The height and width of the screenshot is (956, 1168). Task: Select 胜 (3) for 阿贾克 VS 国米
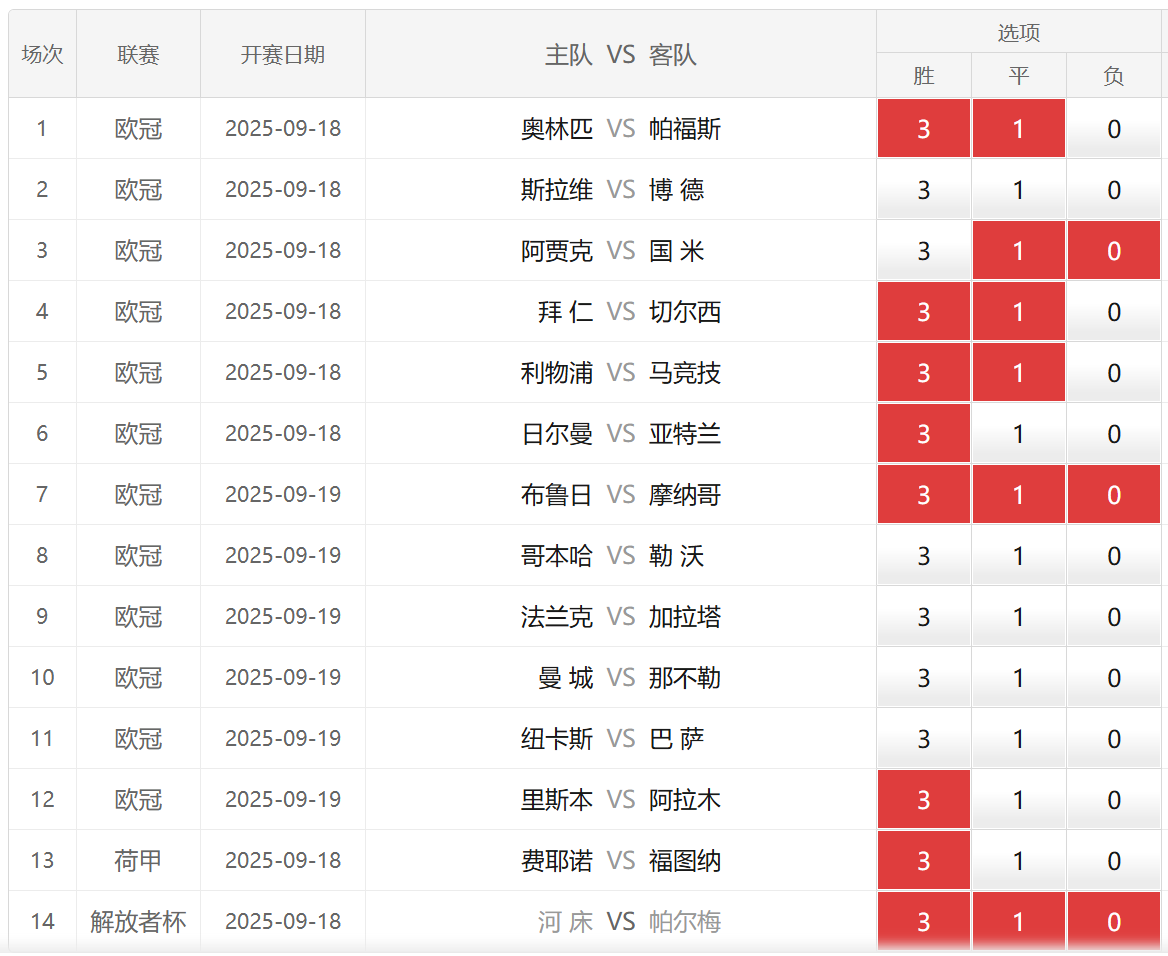(x=924, y=251)
